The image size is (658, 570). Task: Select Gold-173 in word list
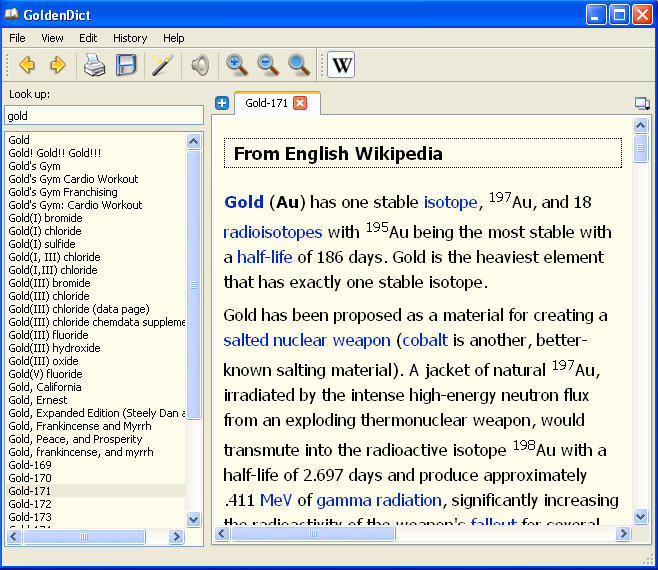(96, 517)
